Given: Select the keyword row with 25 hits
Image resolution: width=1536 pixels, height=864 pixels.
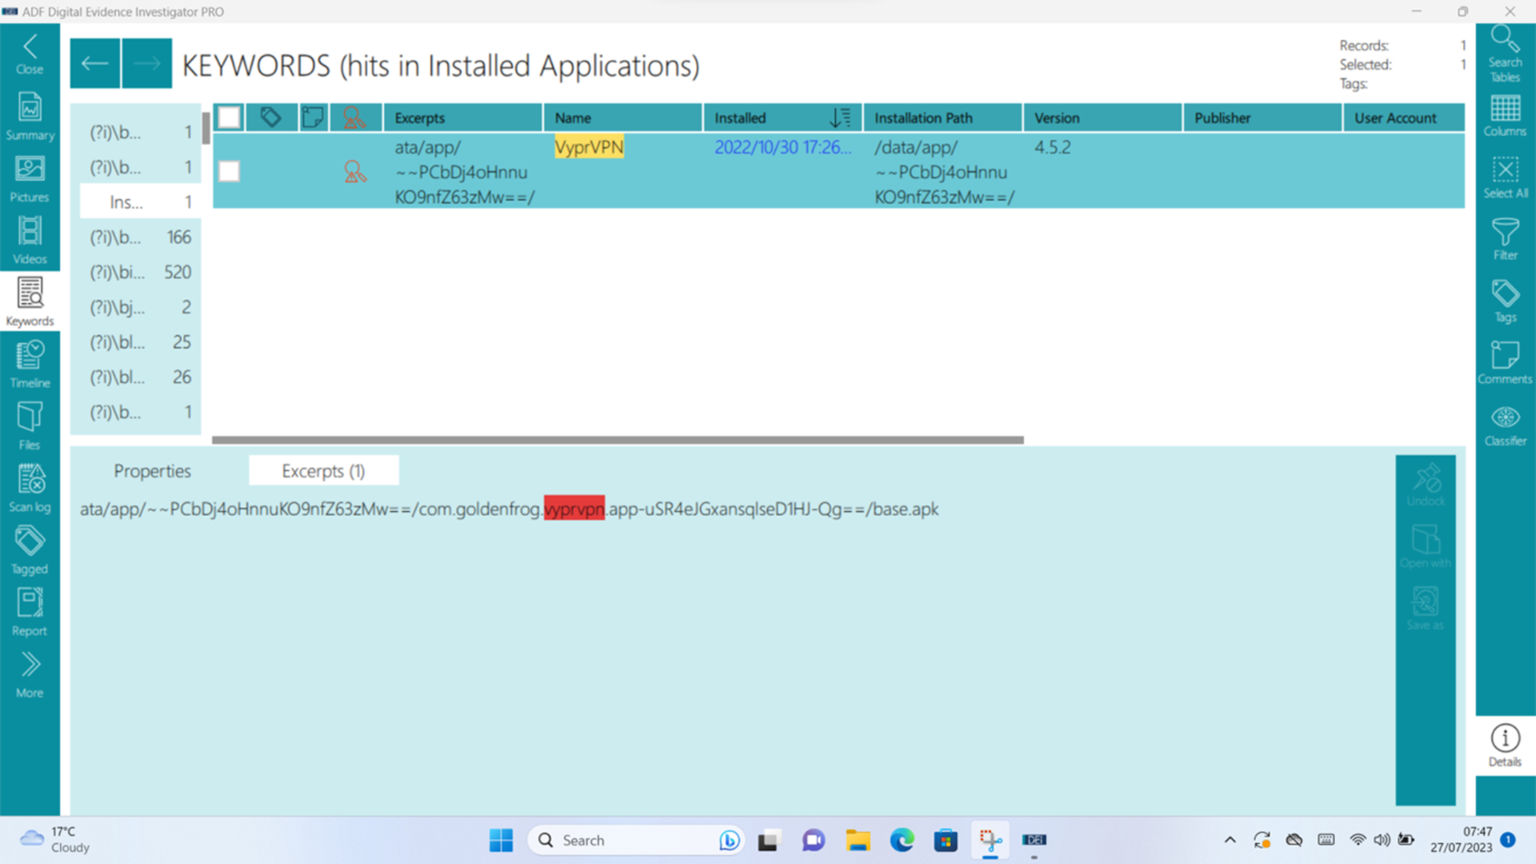Looking at the screenshot, I should point(140,342).
